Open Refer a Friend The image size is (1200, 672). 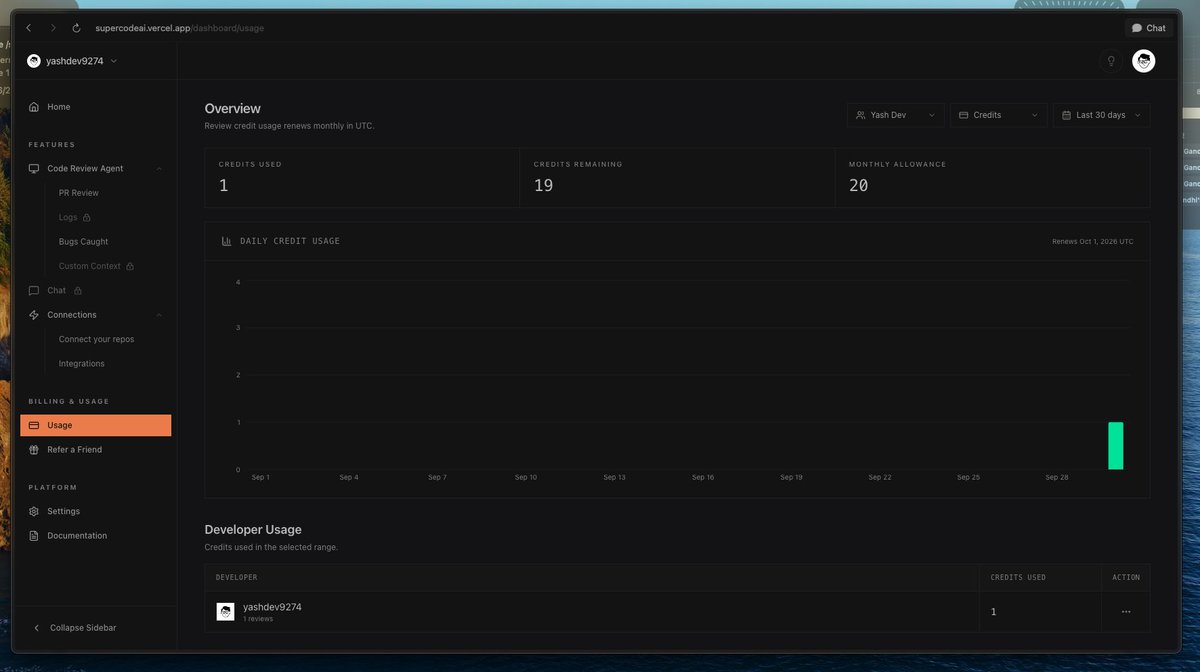[x=74, y=450]
